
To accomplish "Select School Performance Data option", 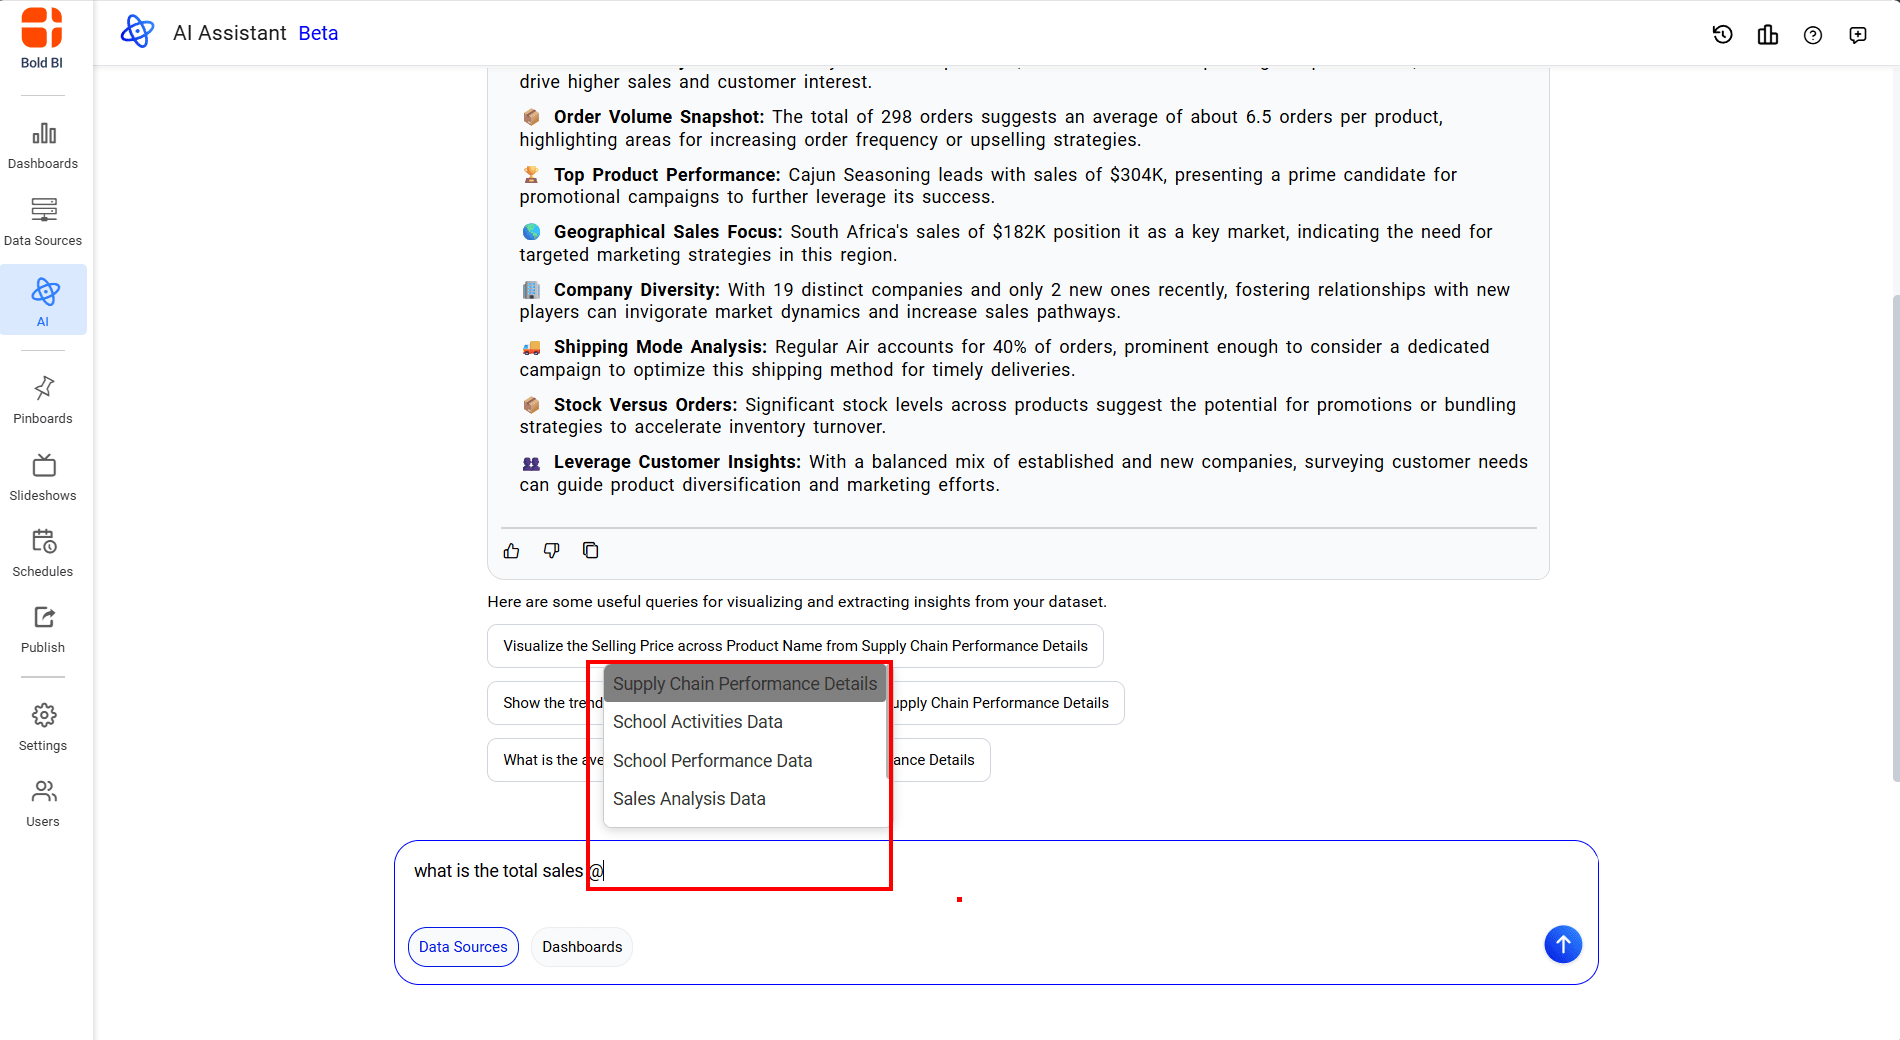I will pos(712,761).
